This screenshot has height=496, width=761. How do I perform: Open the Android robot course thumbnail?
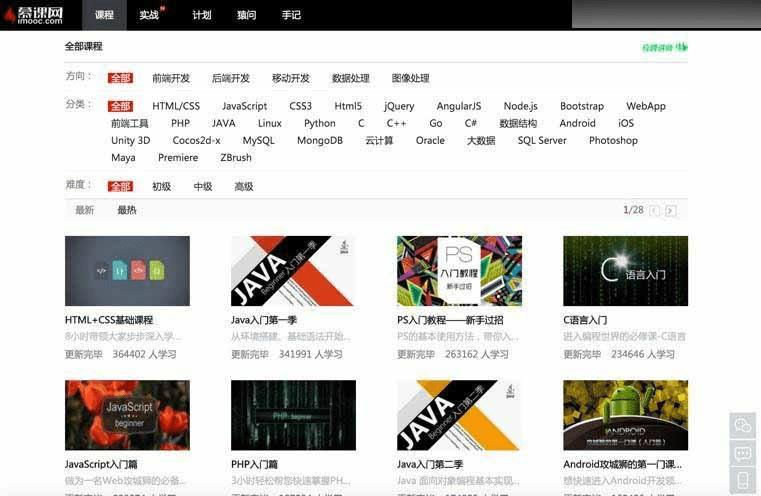point(626,415)
